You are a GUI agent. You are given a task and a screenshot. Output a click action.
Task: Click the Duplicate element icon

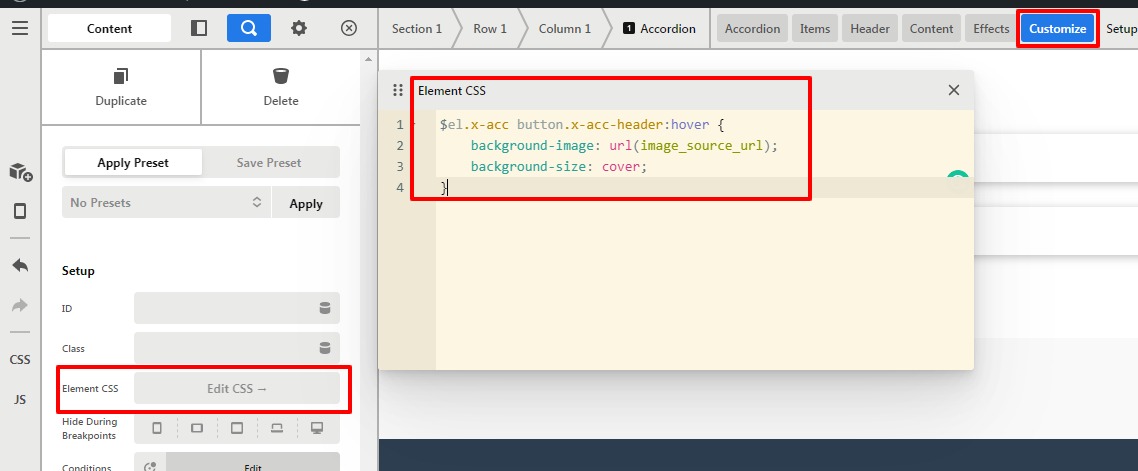[x=121, y=77]
